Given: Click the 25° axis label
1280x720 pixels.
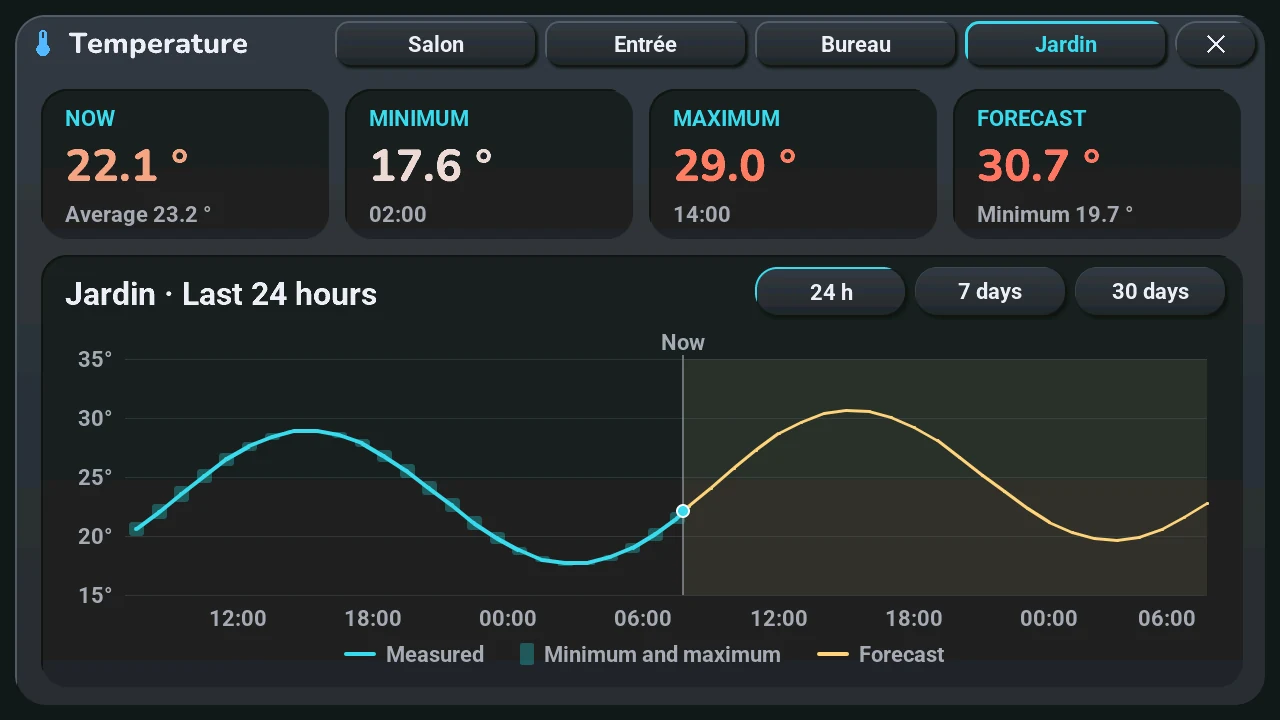Looking at the screenshot, I should click(95, 478).
